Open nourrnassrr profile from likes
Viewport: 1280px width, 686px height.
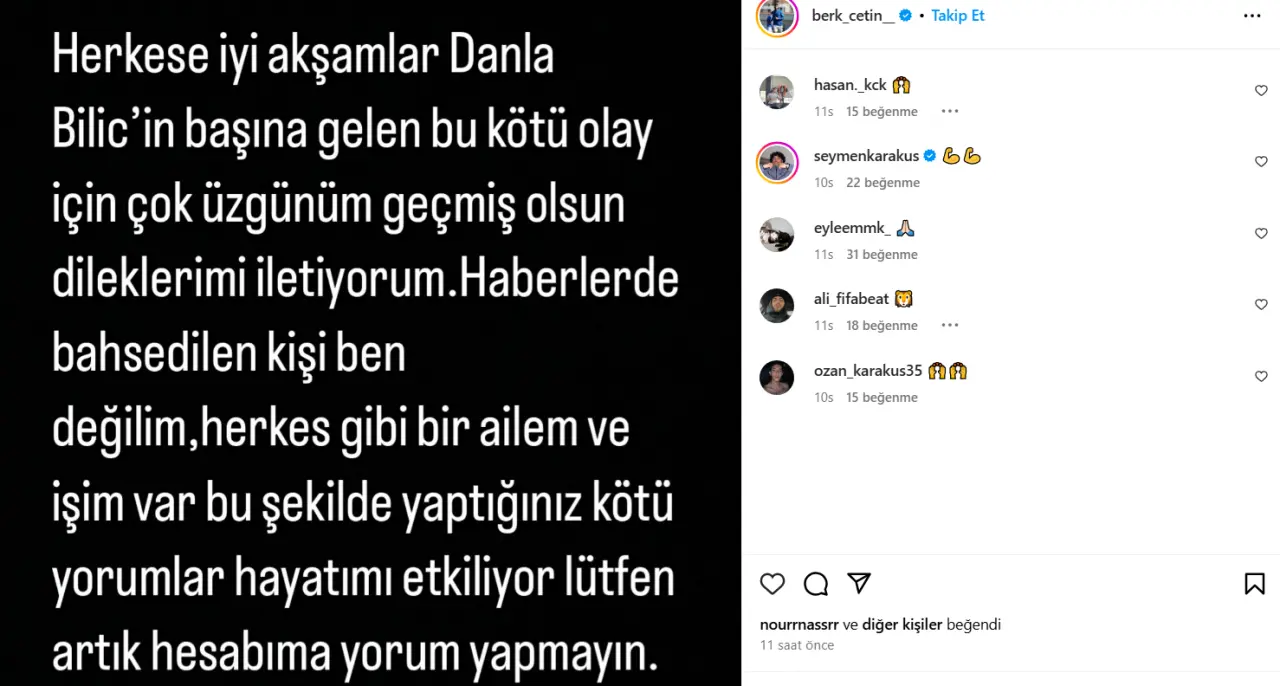click(x=799, y=624)
